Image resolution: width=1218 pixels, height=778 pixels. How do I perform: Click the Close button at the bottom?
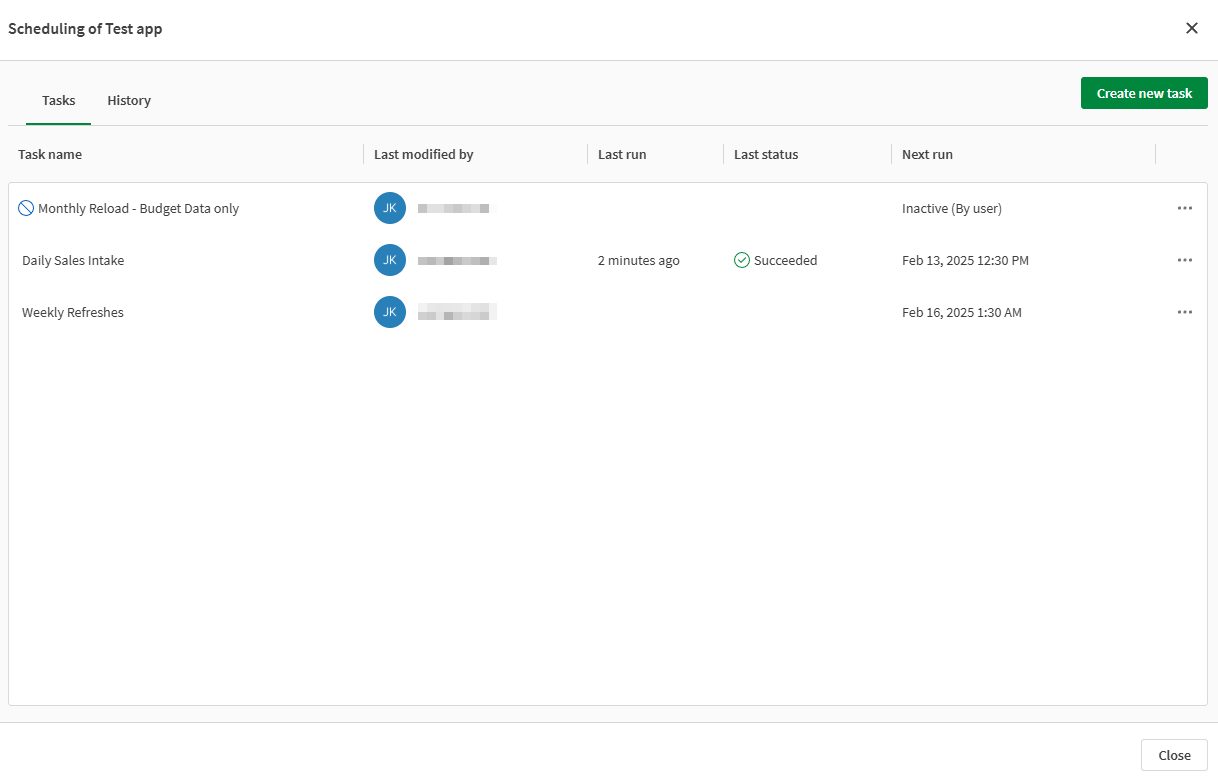tap(1174, 755)
